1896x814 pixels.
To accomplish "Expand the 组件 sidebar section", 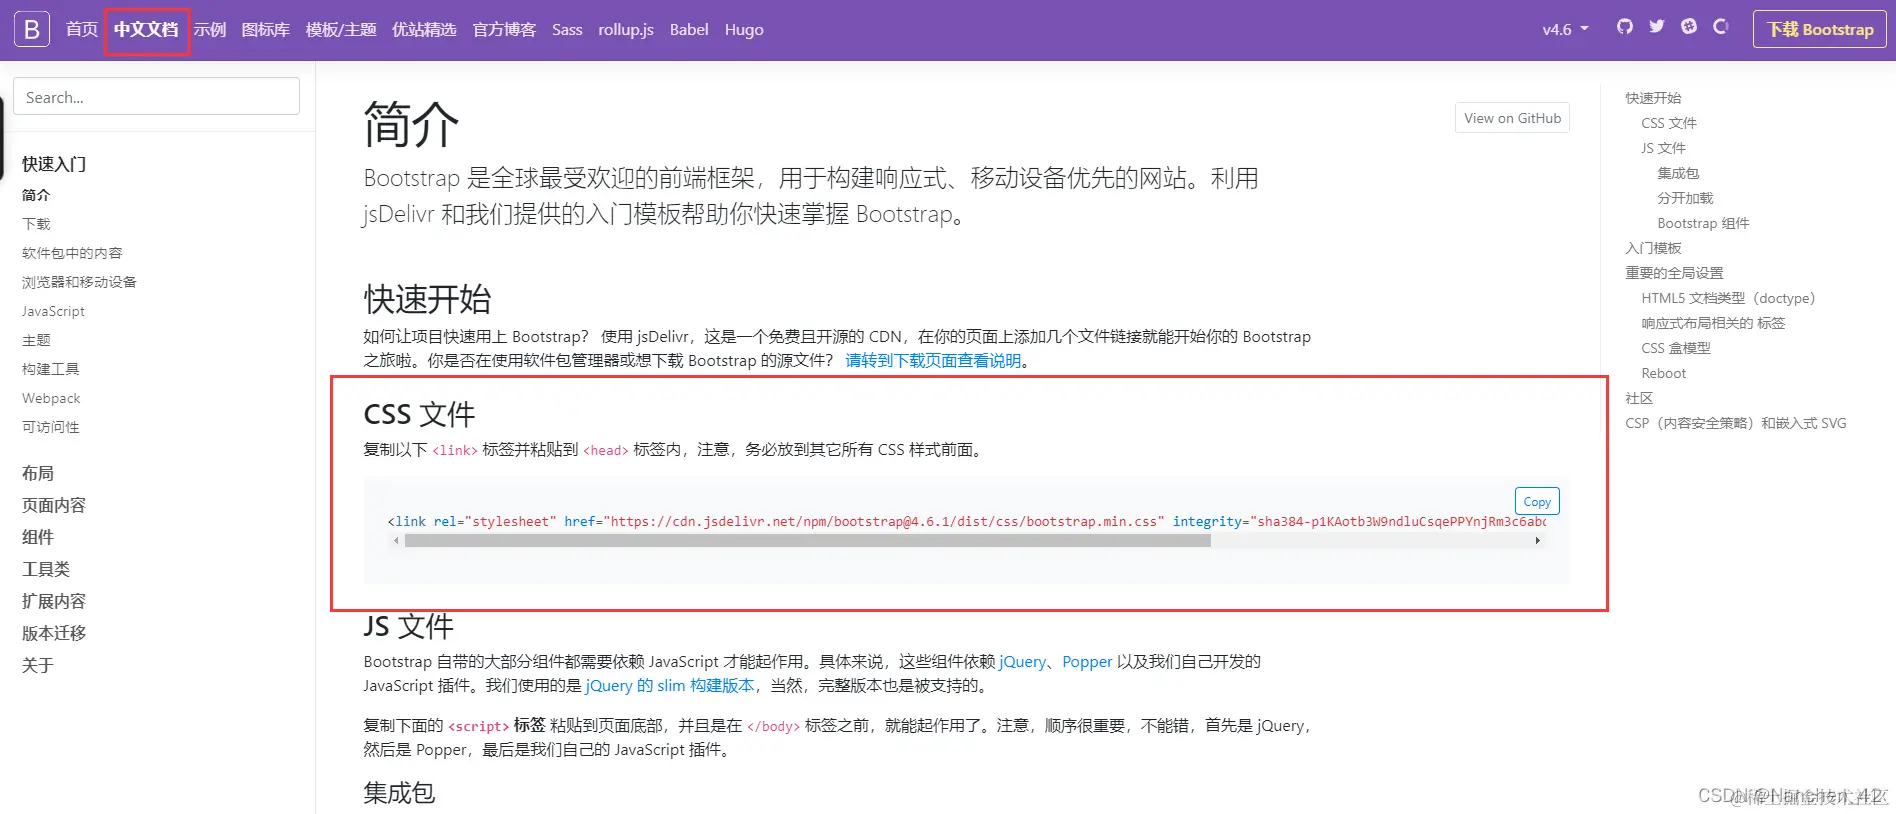I will pos(38,538).
